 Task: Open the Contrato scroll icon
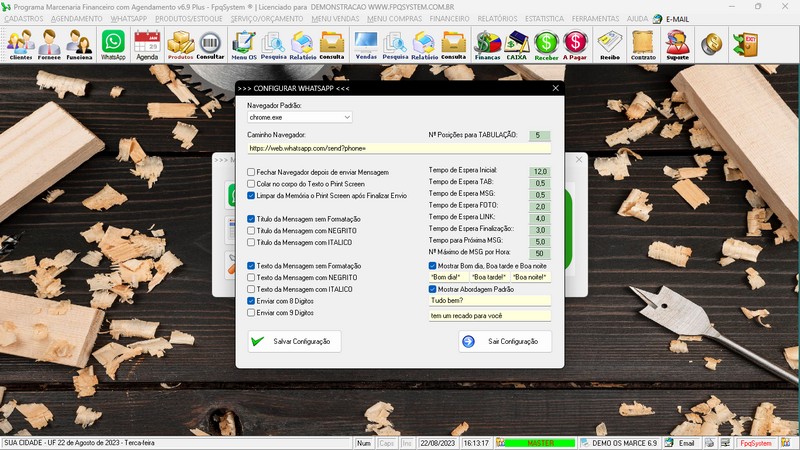[x=643, y=45]
